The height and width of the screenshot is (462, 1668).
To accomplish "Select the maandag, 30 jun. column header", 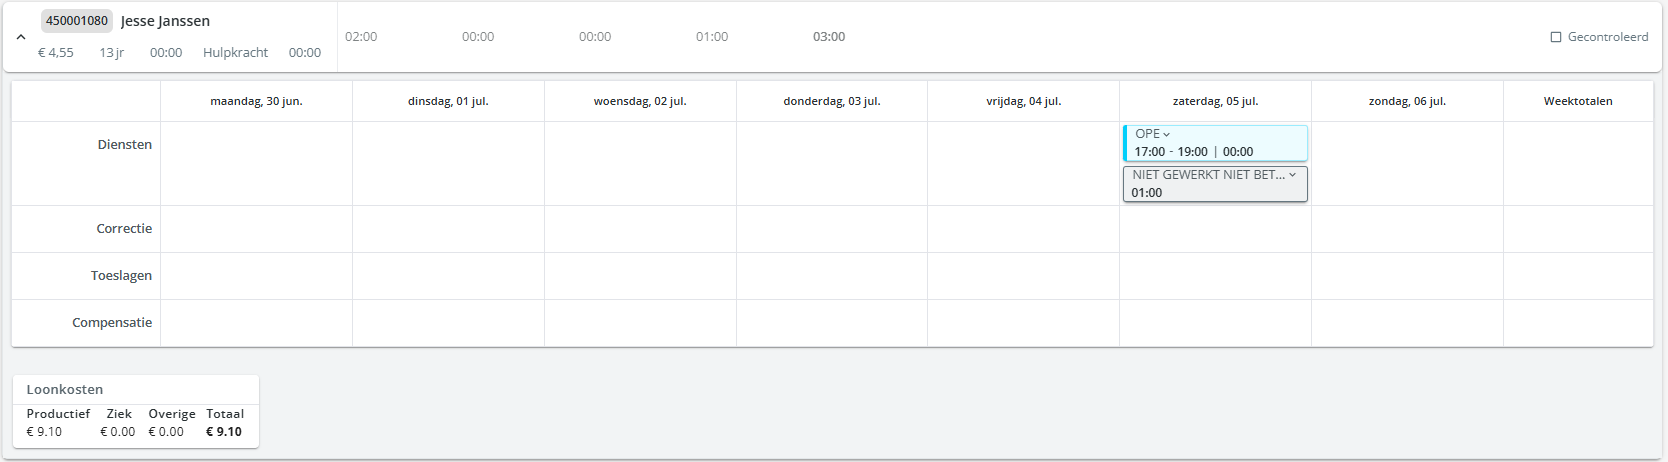I will (256, 101).
